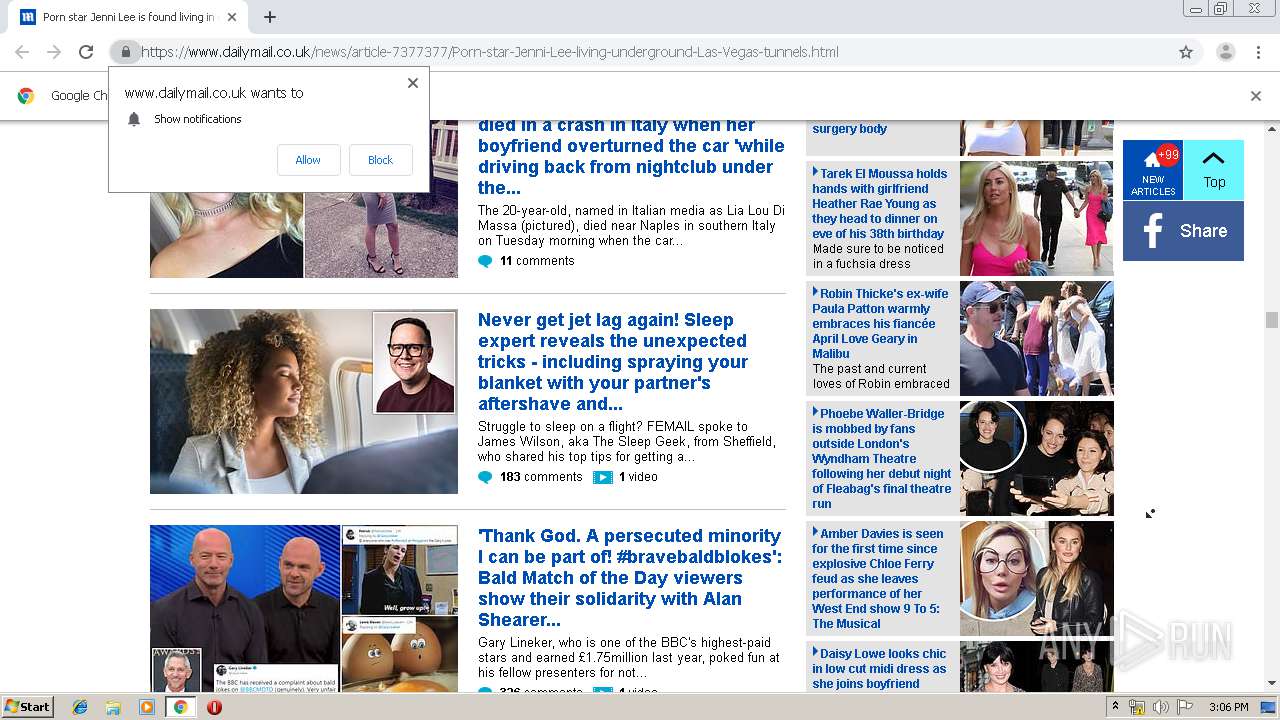Open the Windows Start menu
The height and width of the screenshot is (720, 1280).
pos(27,707)
